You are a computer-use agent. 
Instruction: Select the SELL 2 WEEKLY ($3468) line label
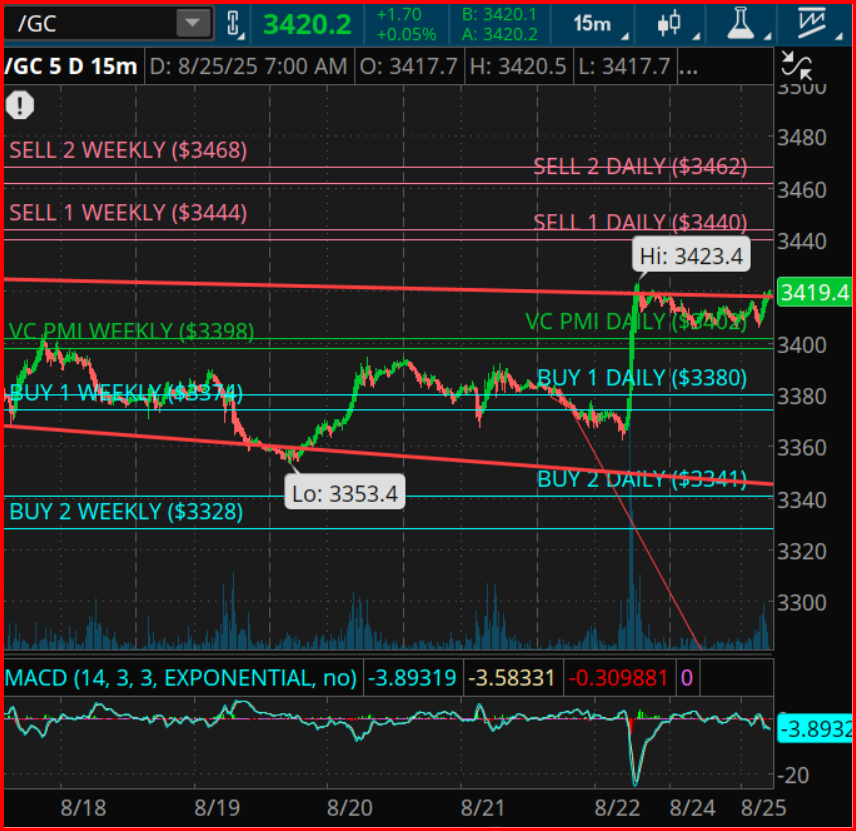pos(128,150)
